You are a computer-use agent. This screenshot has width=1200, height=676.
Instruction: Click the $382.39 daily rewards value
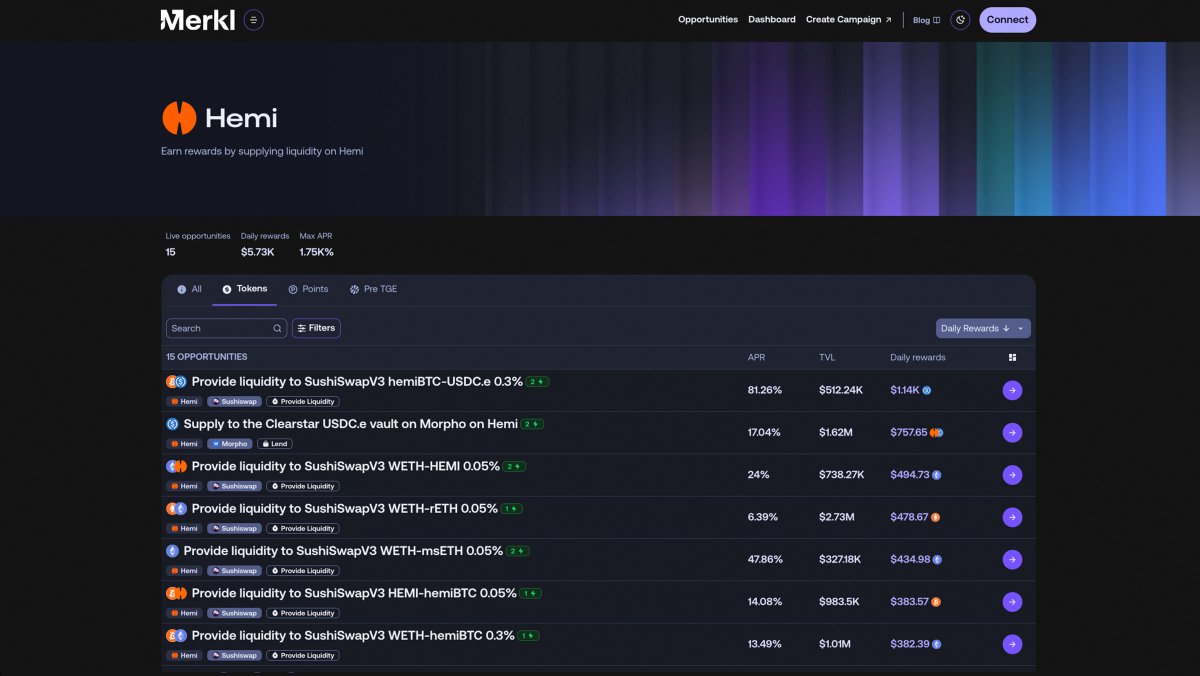pos(910,644)
